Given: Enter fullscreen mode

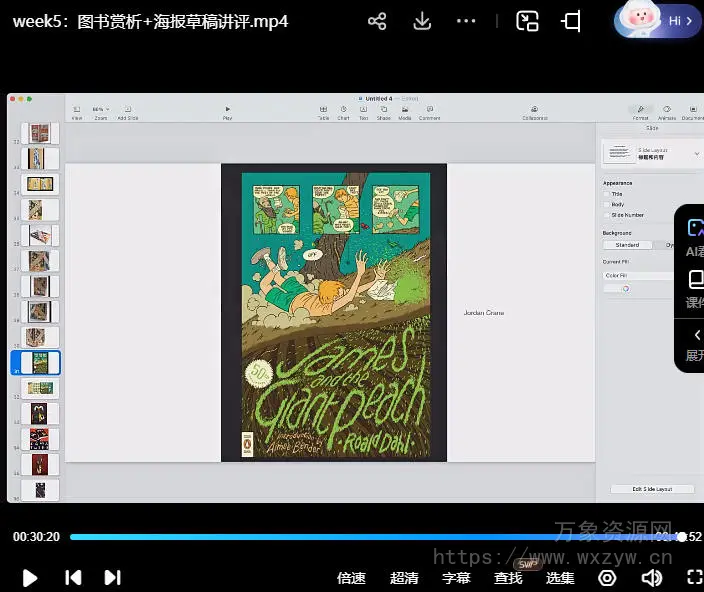Looking at the screenshot, I should click(694, 577).
